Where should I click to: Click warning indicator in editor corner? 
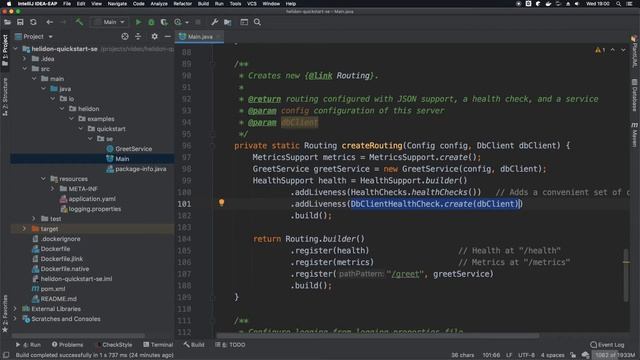pos(600,50)
